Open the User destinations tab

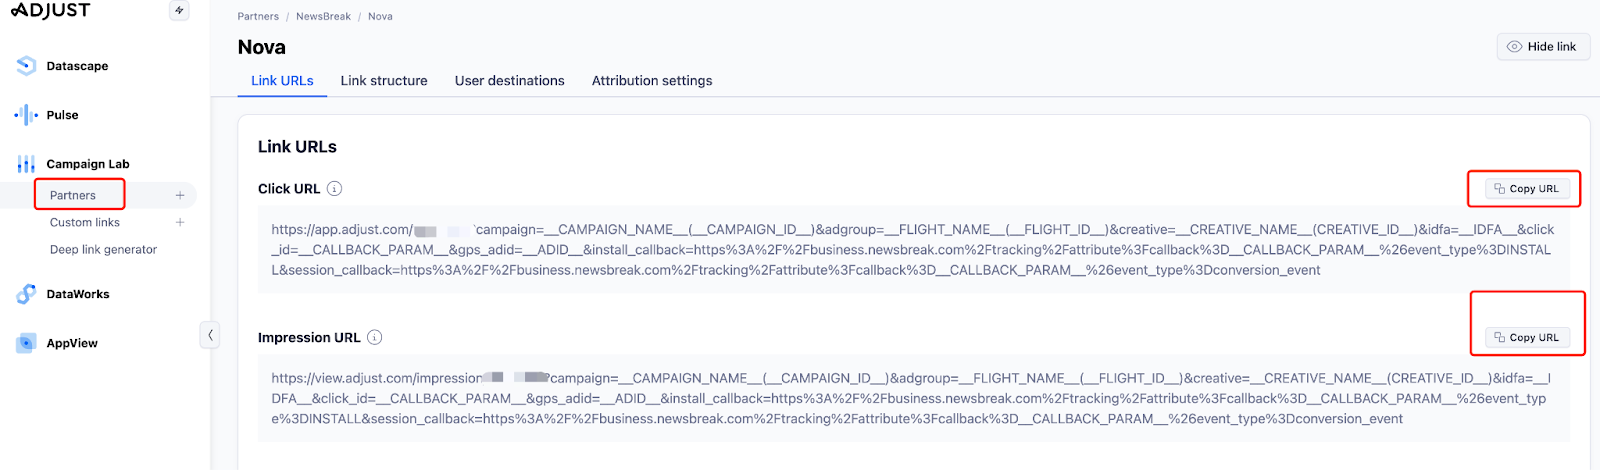click(x=510, y=81)
